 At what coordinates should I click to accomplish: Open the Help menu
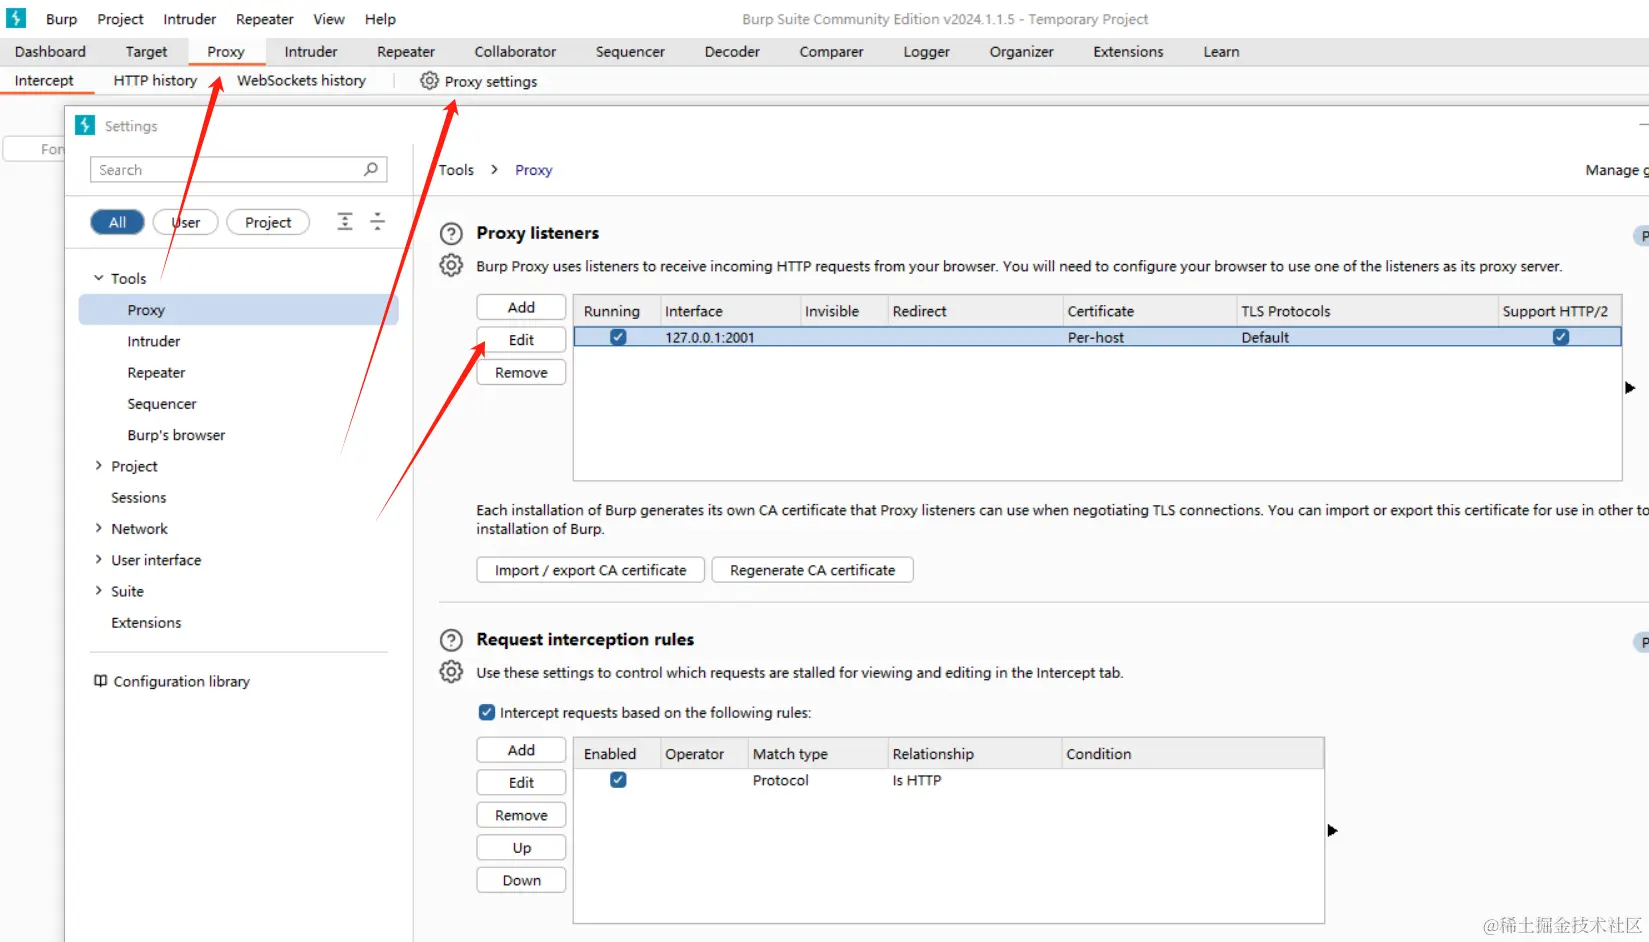coord(380,19)
